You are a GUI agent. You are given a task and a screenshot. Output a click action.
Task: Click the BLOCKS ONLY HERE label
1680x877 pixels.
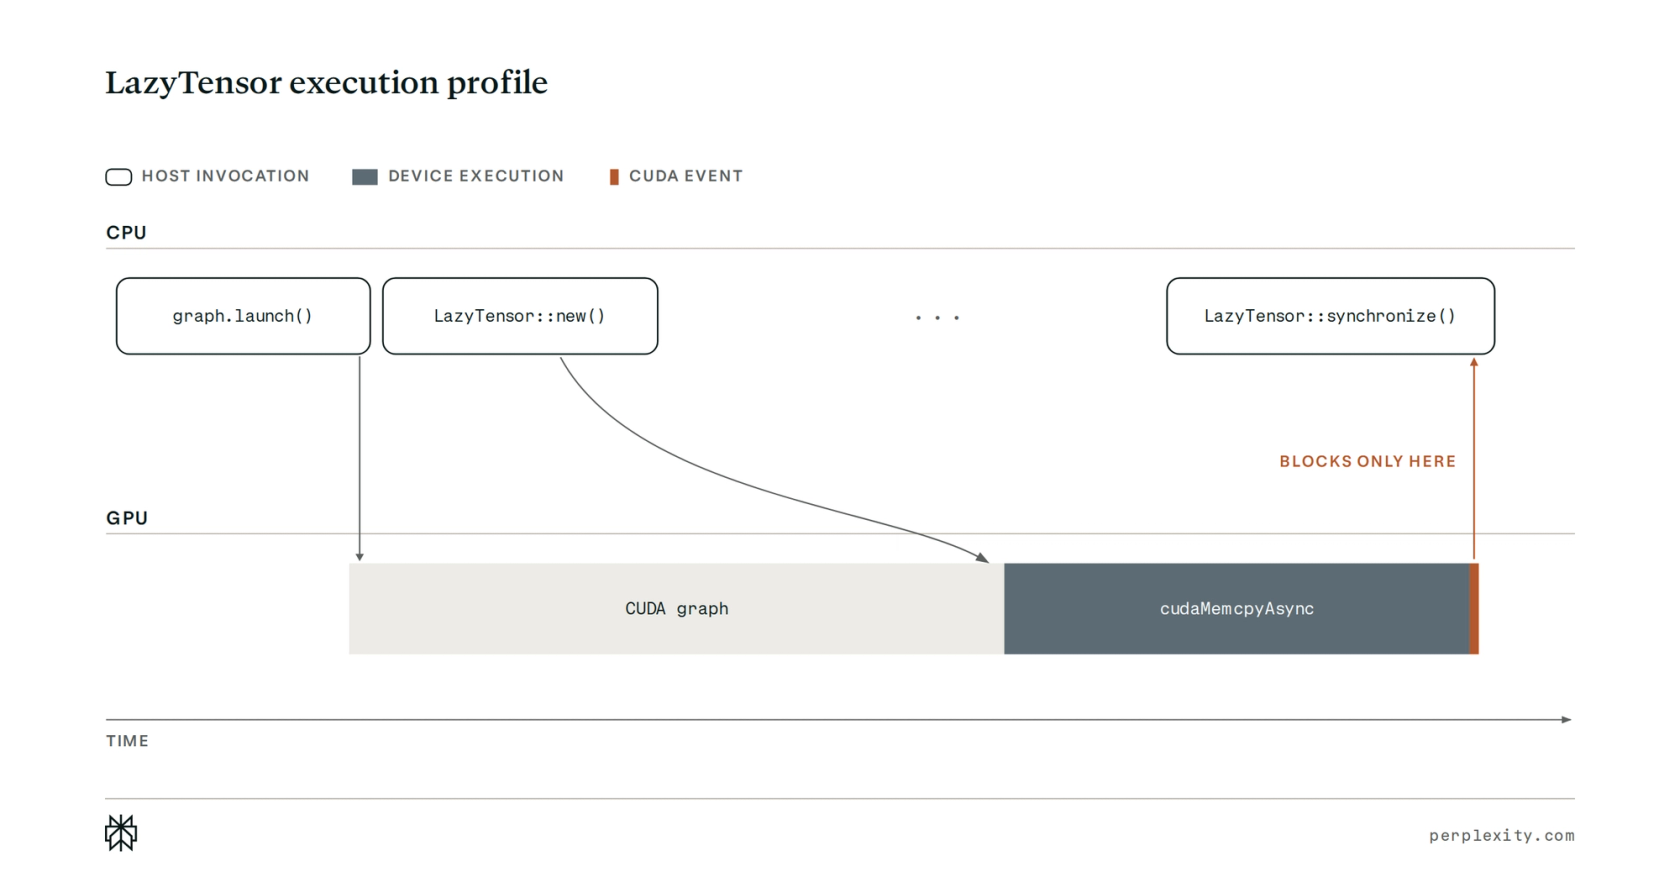(1367, 461)
